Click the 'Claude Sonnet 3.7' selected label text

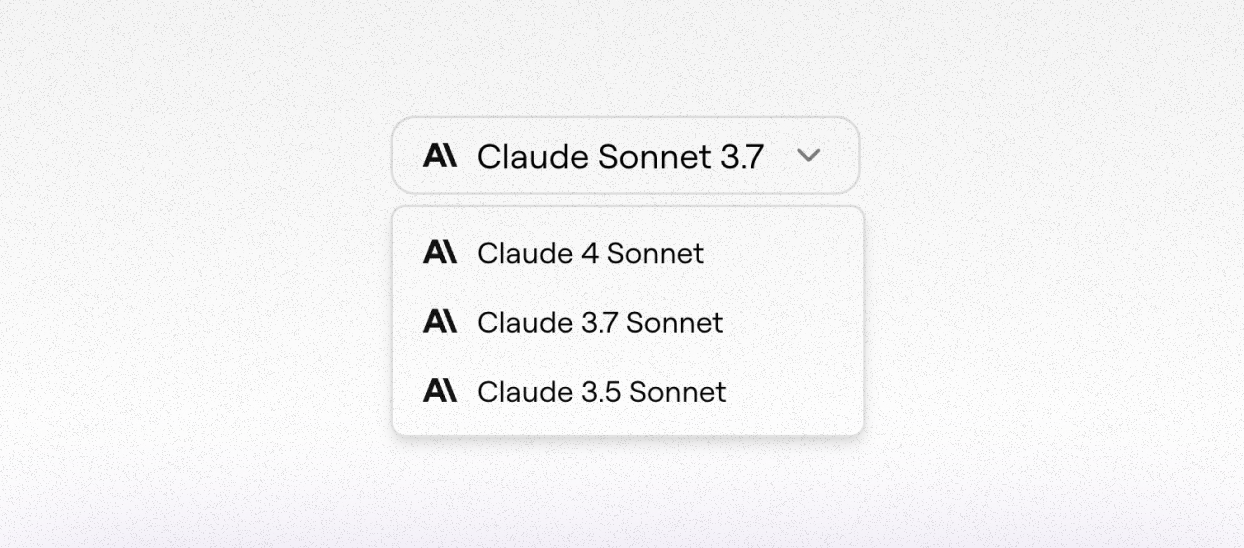[x=620, y=156]
